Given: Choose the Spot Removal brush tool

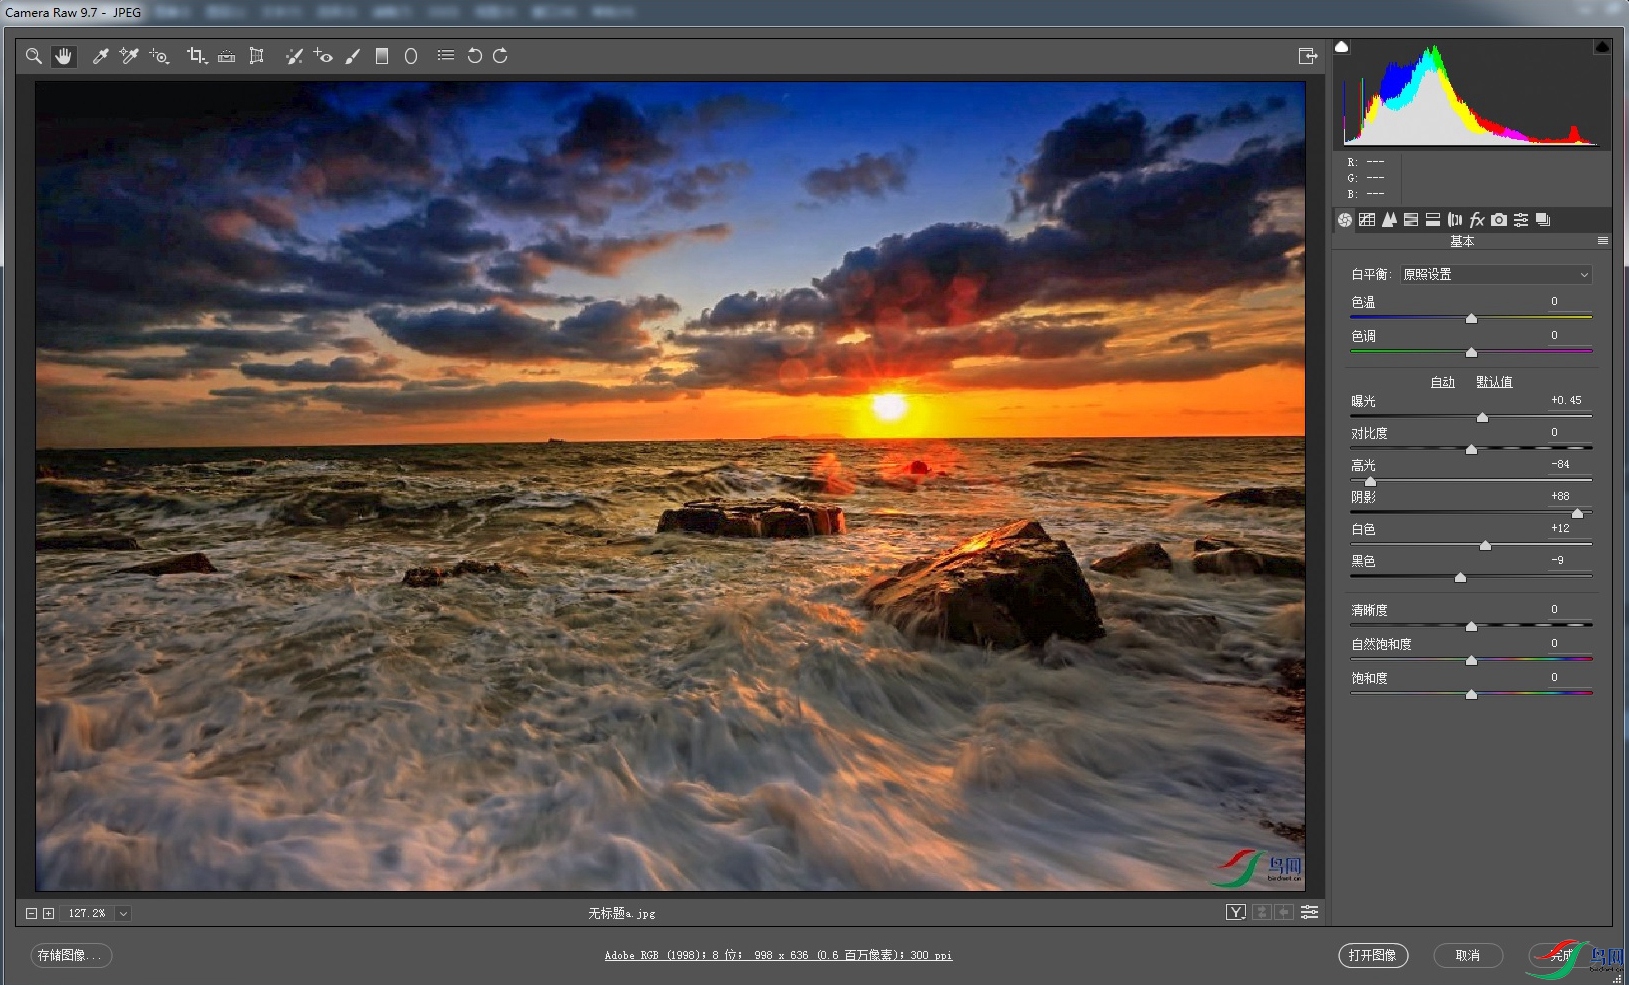Looking at the screenshot, I should pos(293,56).
